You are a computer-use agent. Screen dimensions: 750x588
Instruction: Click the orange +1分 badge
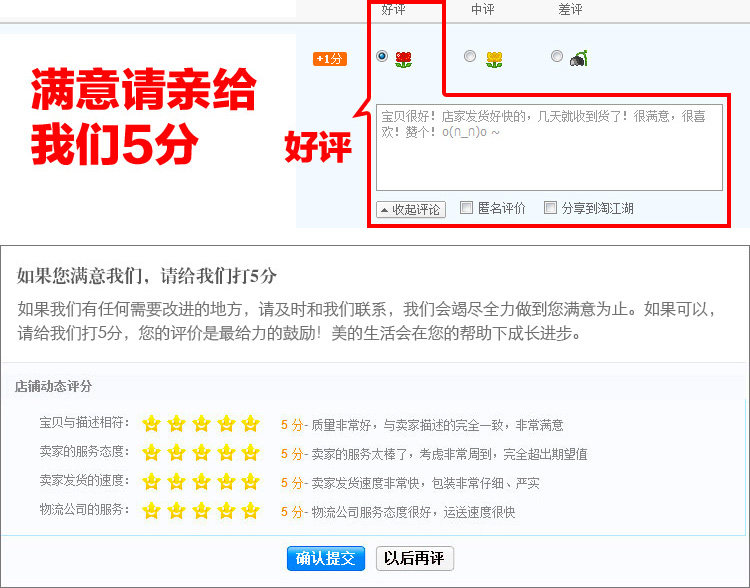[x=330, y=59]
